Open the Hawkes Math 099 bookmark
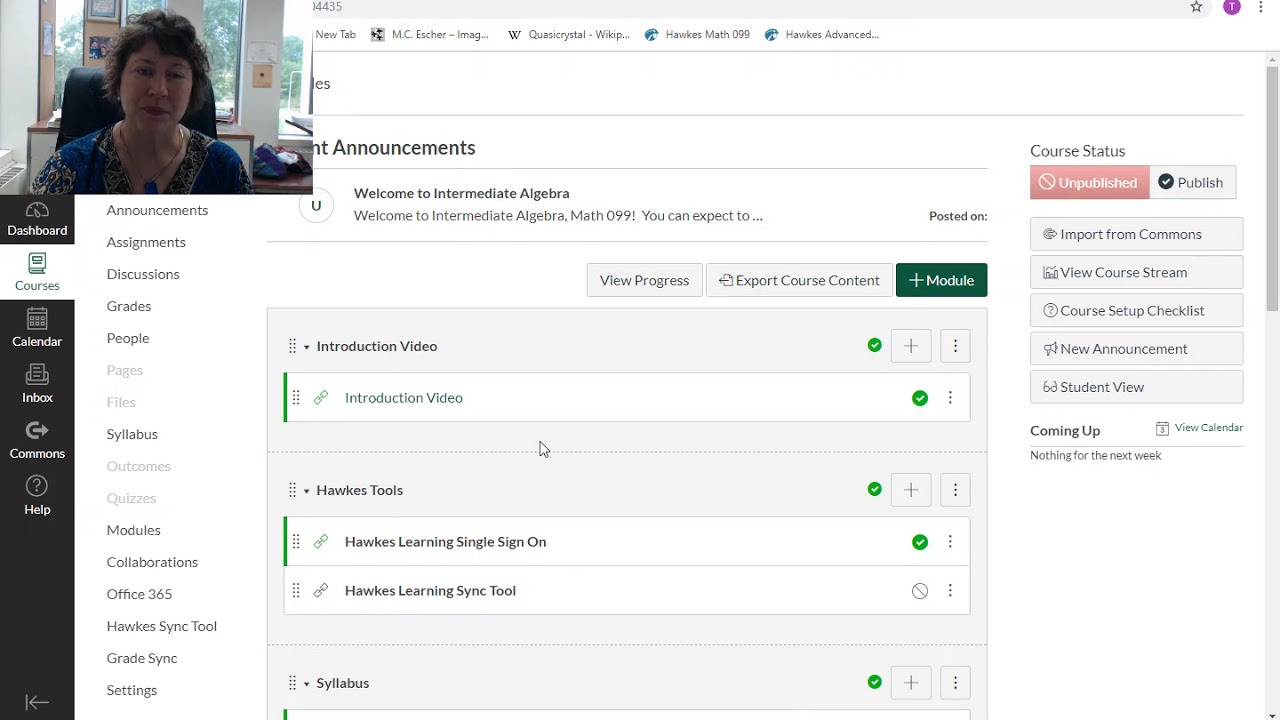1280x720 pixels. point(697,34)
